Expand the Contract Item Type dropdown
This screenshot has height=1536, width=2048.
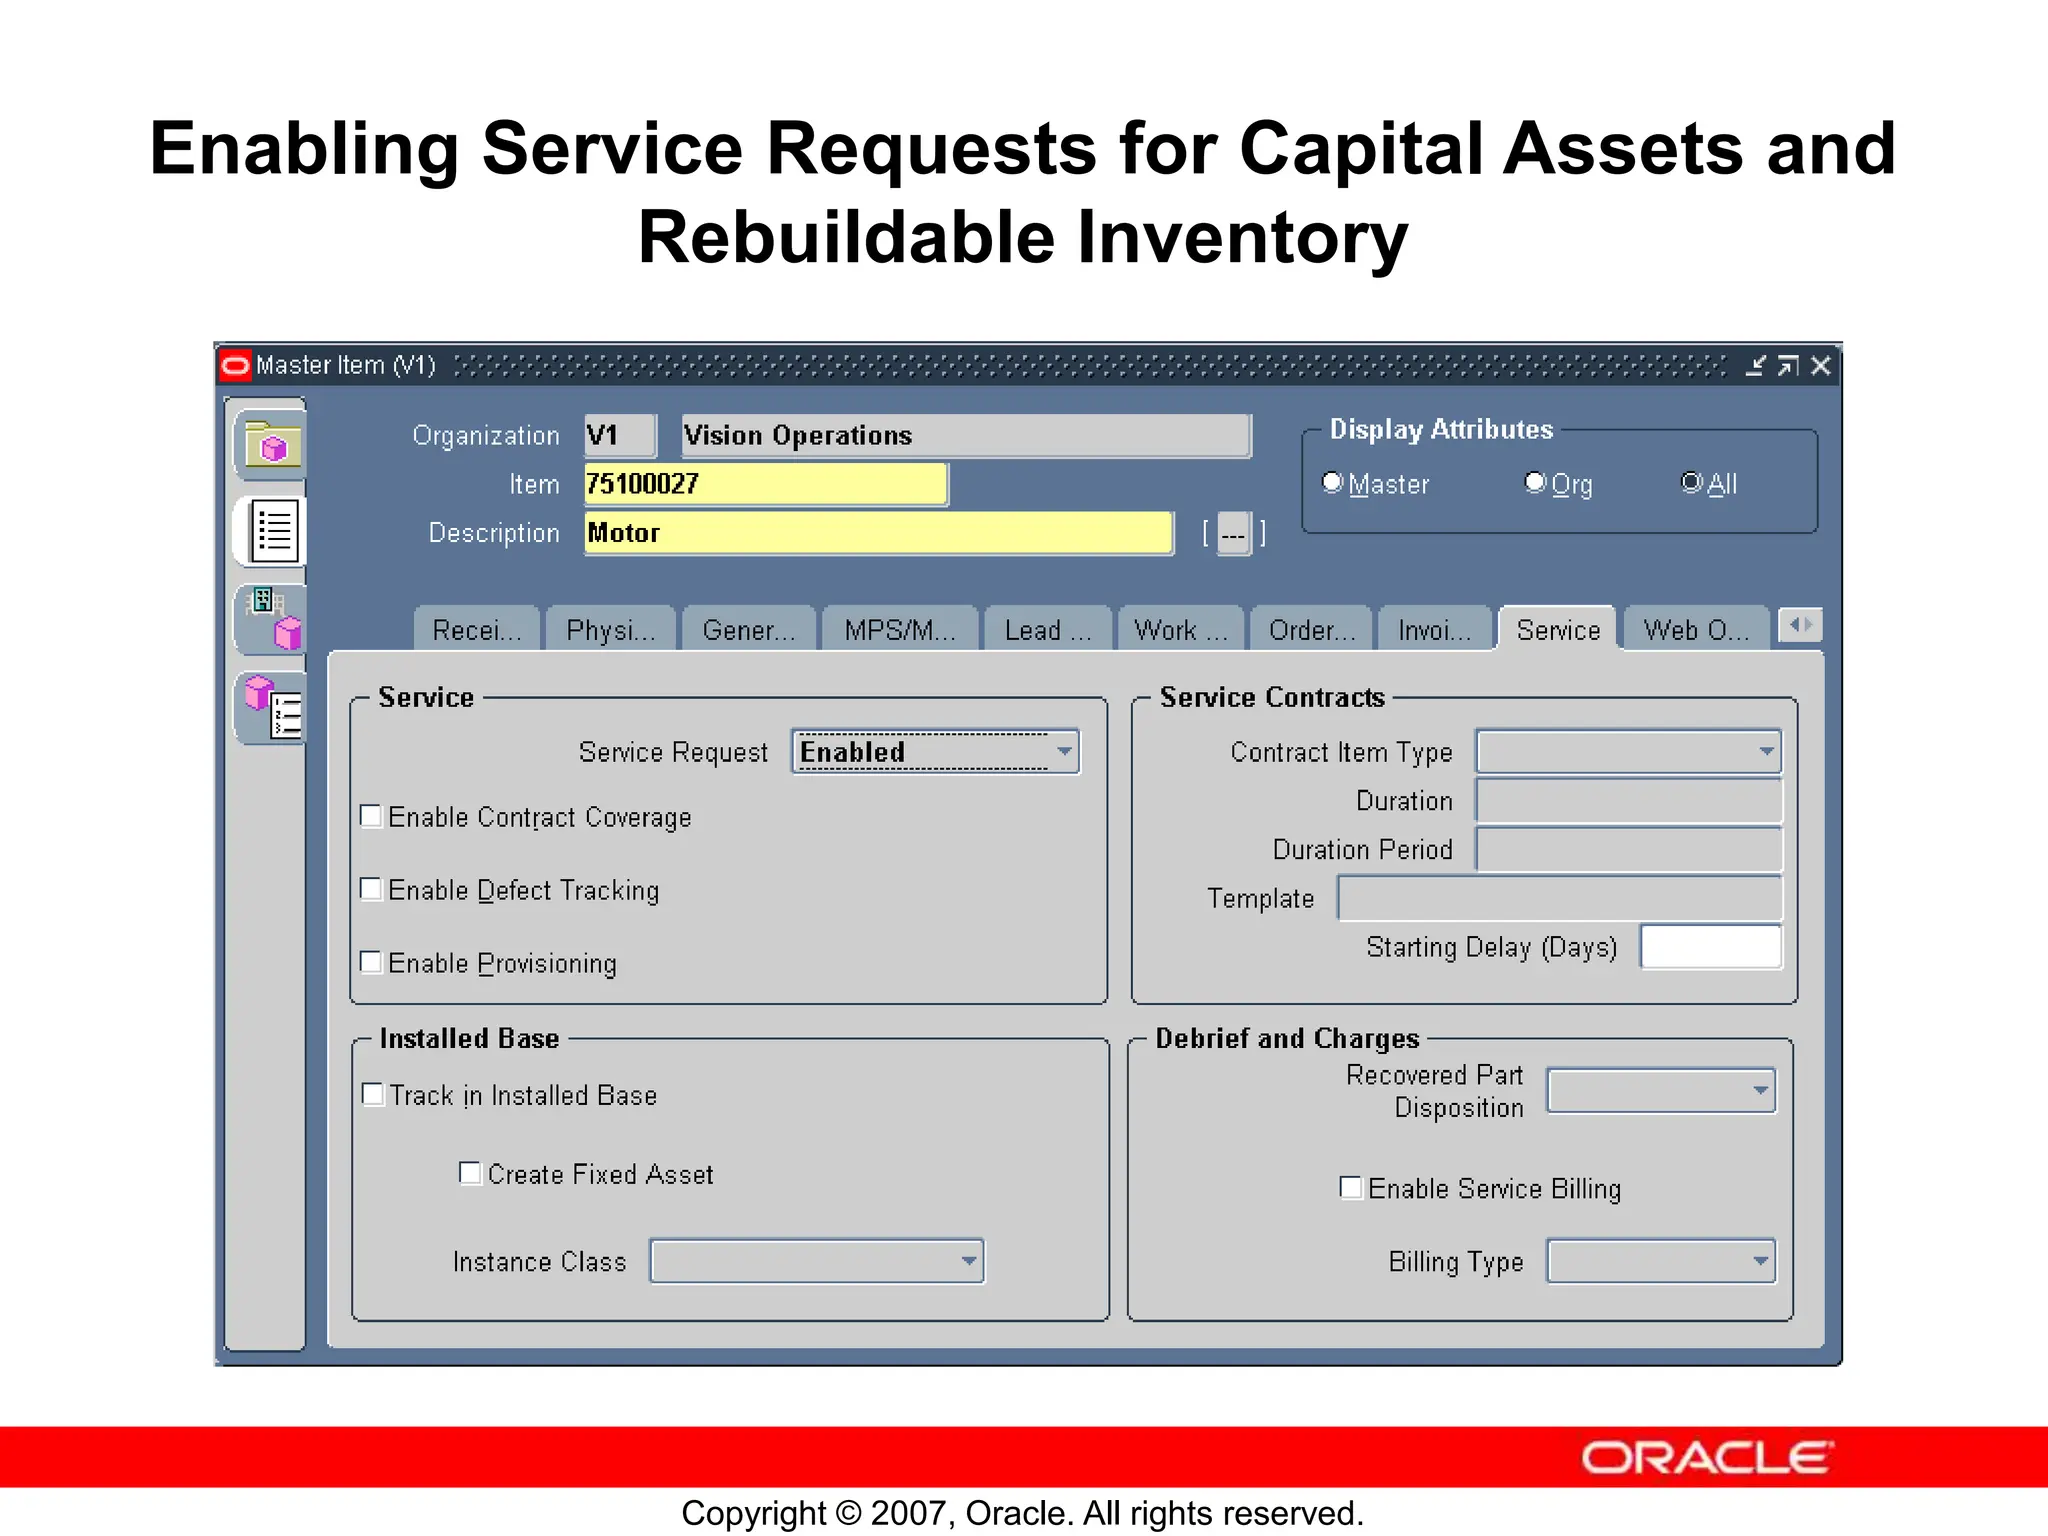pyautogui.click(x=1629, y=752)
